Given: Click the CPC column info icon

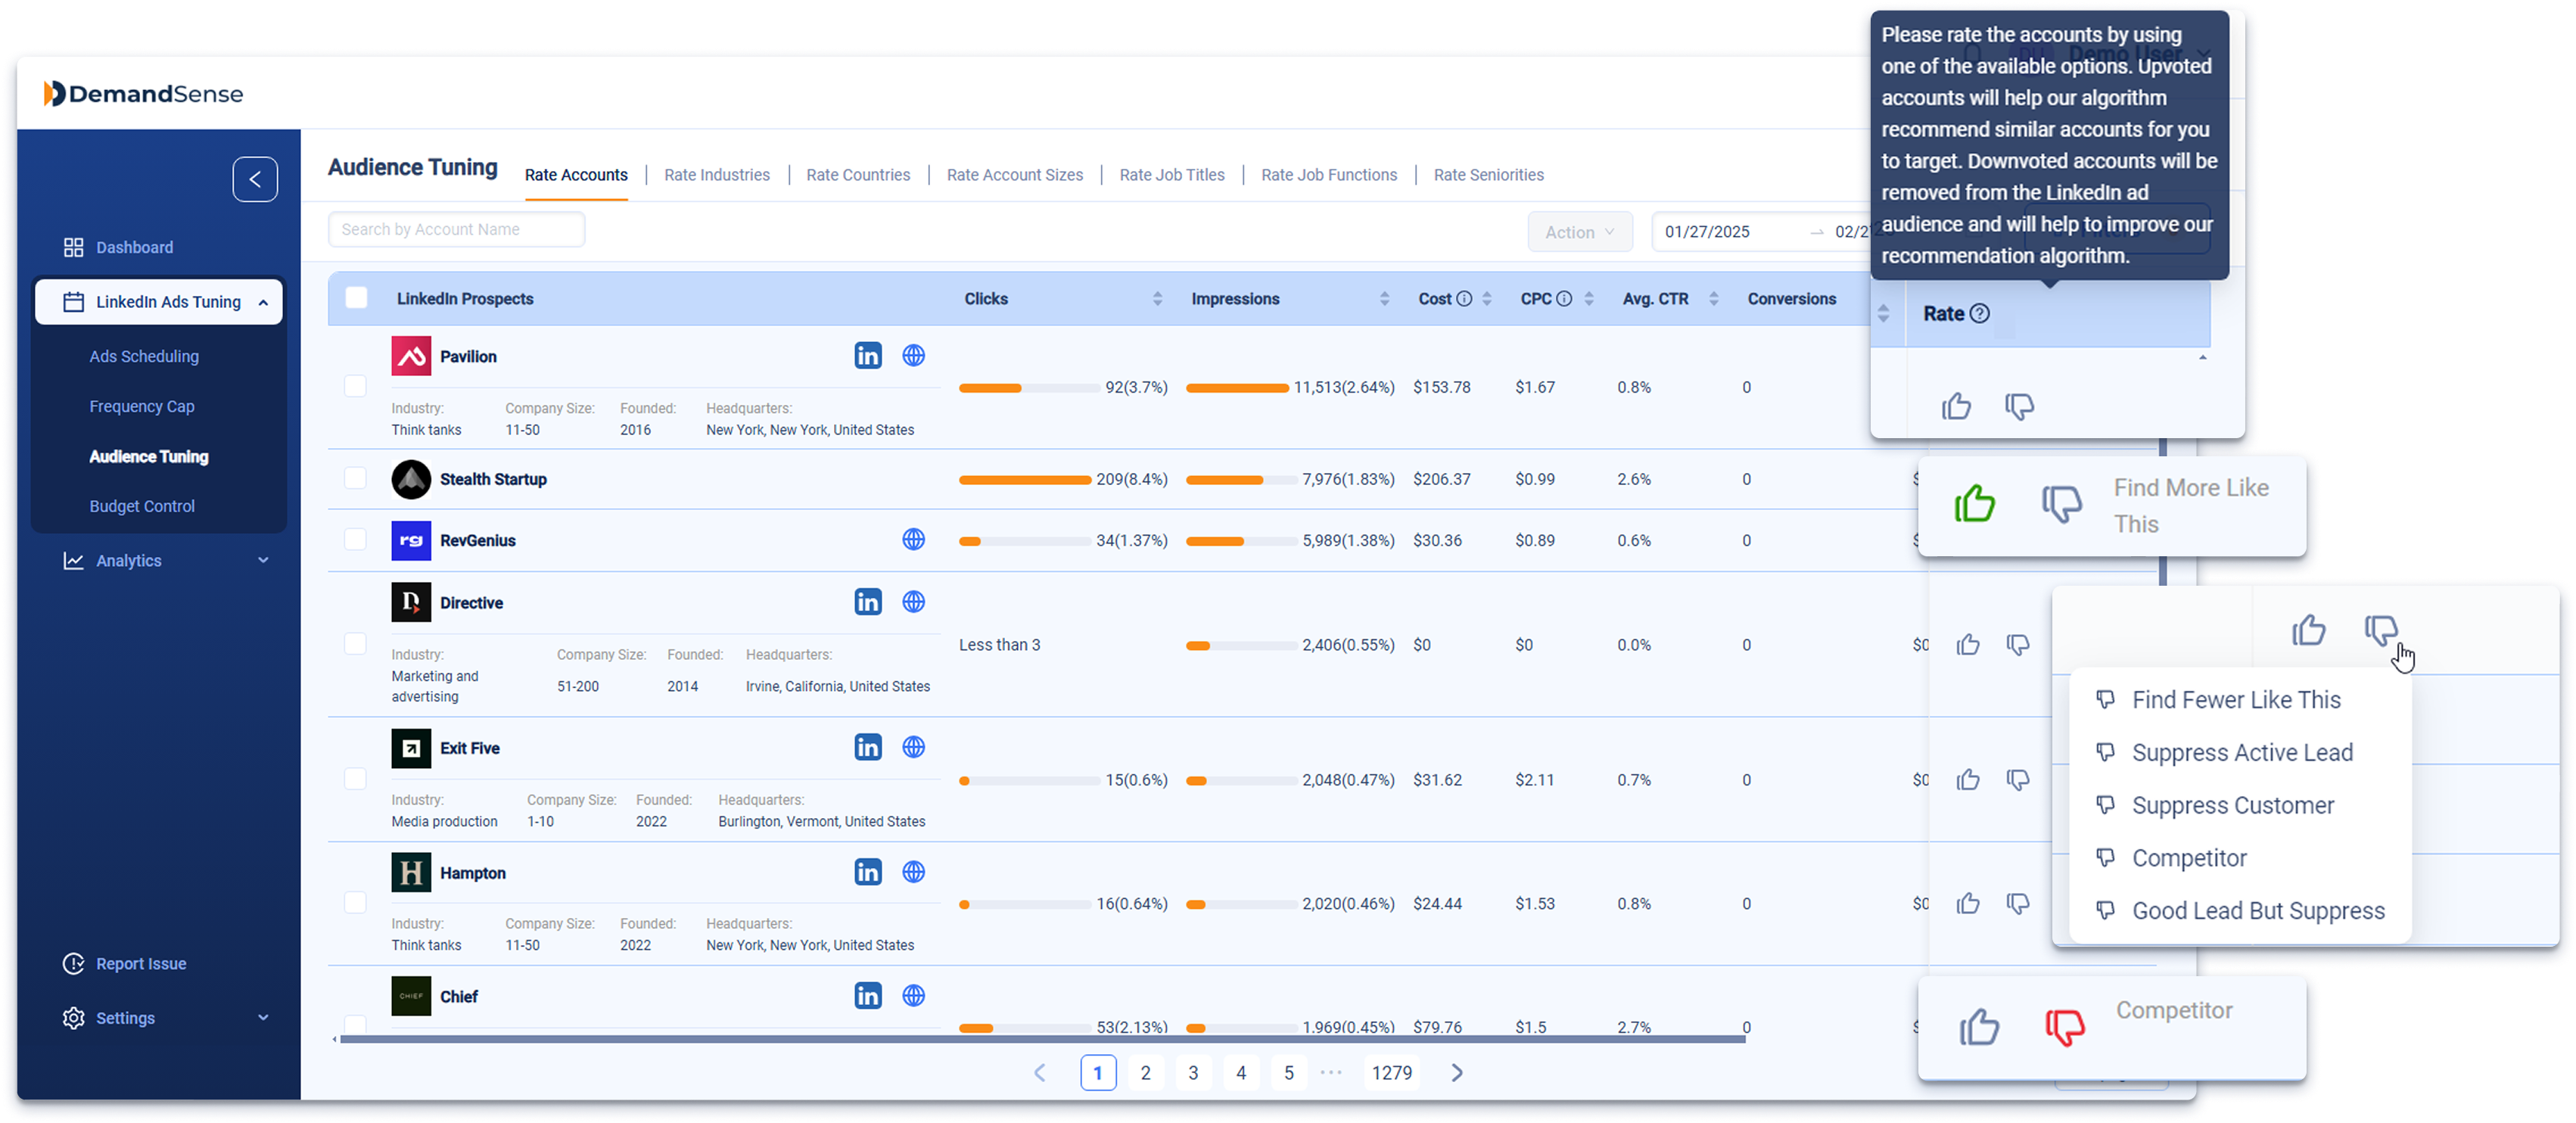Looking at the screenshot, I should point(1563,298).
